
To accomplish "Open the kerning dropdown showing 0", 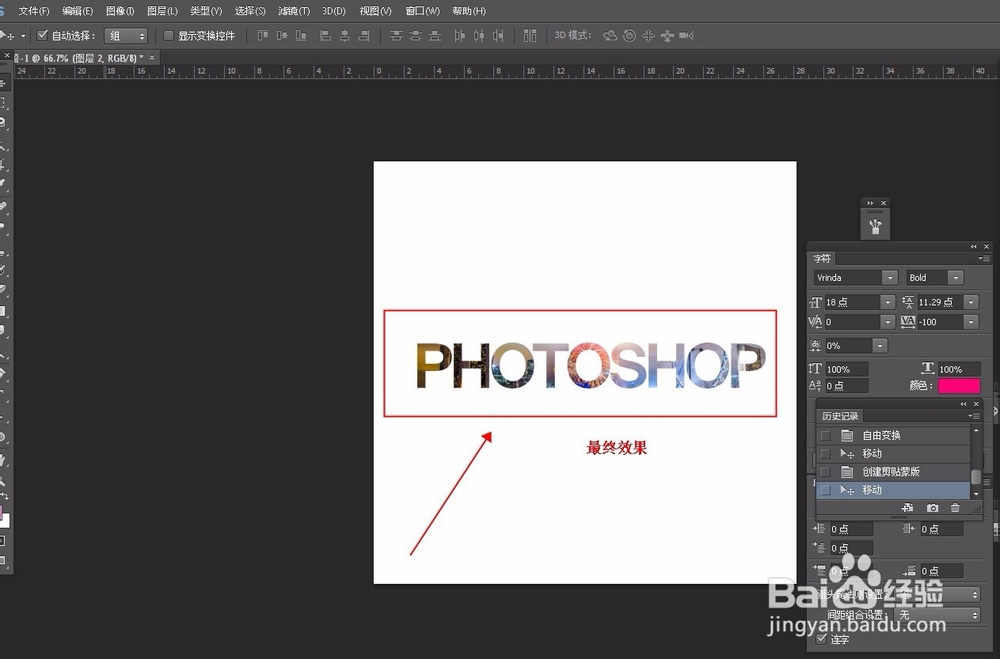I will click(x=887, y=322).
